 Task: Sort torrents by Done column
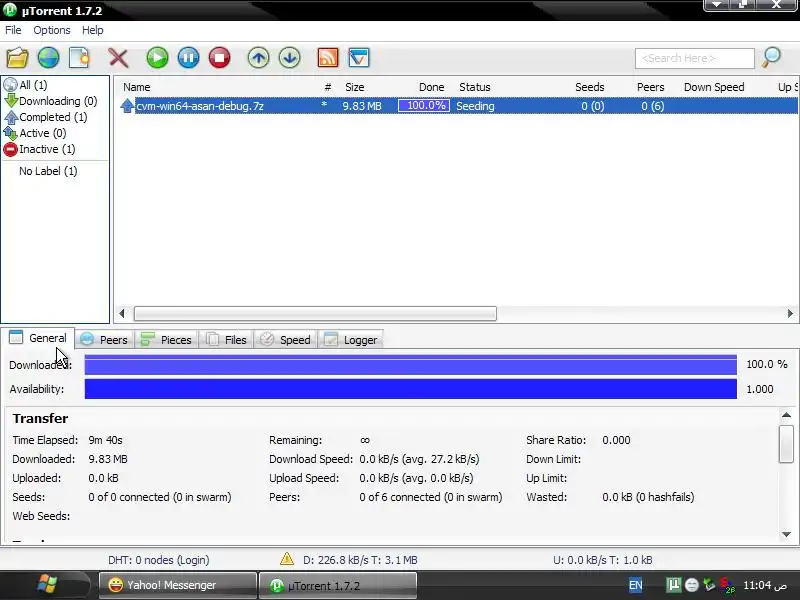[x=432, y=87]
